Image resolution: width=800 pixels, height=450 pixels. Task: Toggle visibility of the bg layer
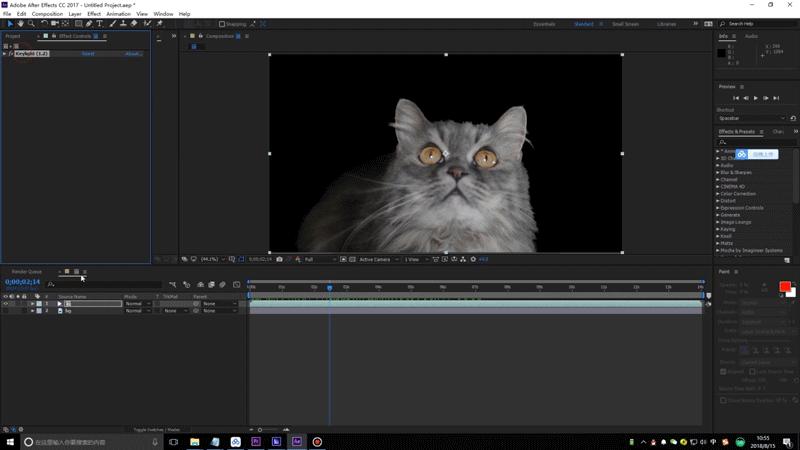click(6, 311)
